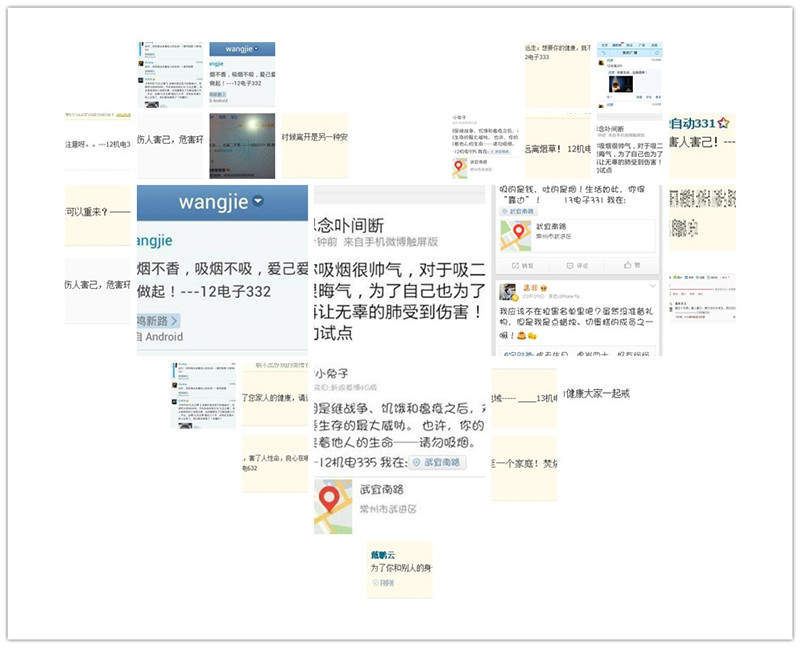The height and width of the screenshot is (647, 800).
Task: Open the wangjie dropdown arrow in large header
Action: click(258, 202)
